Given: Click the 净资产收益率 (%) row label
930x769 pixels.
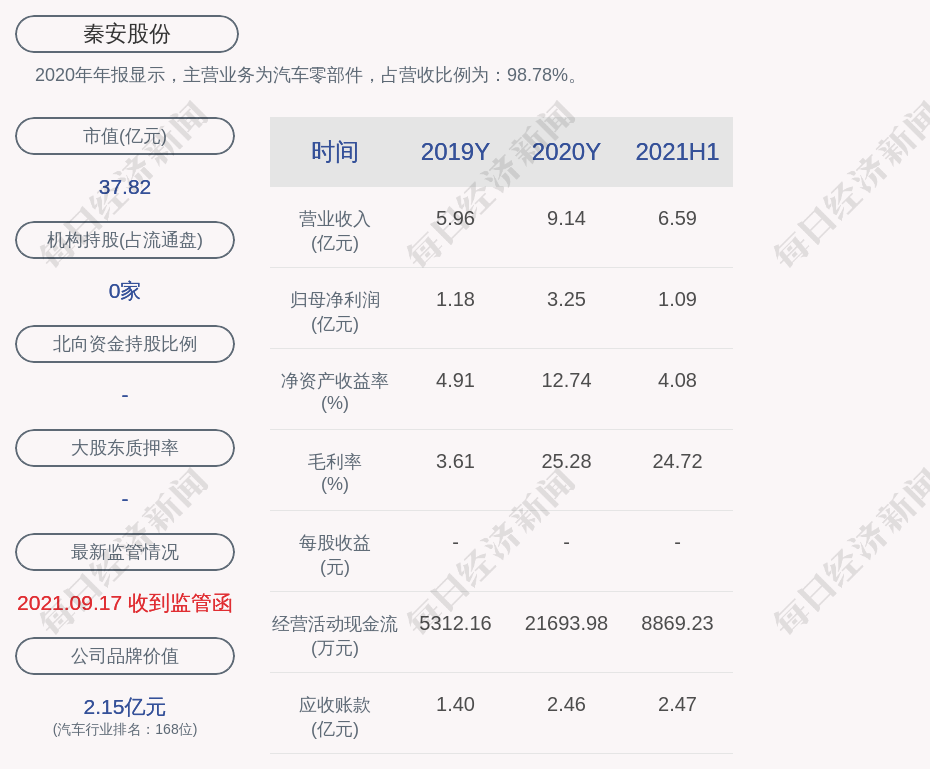Looking at the screenshot, I should coord(335,392).
